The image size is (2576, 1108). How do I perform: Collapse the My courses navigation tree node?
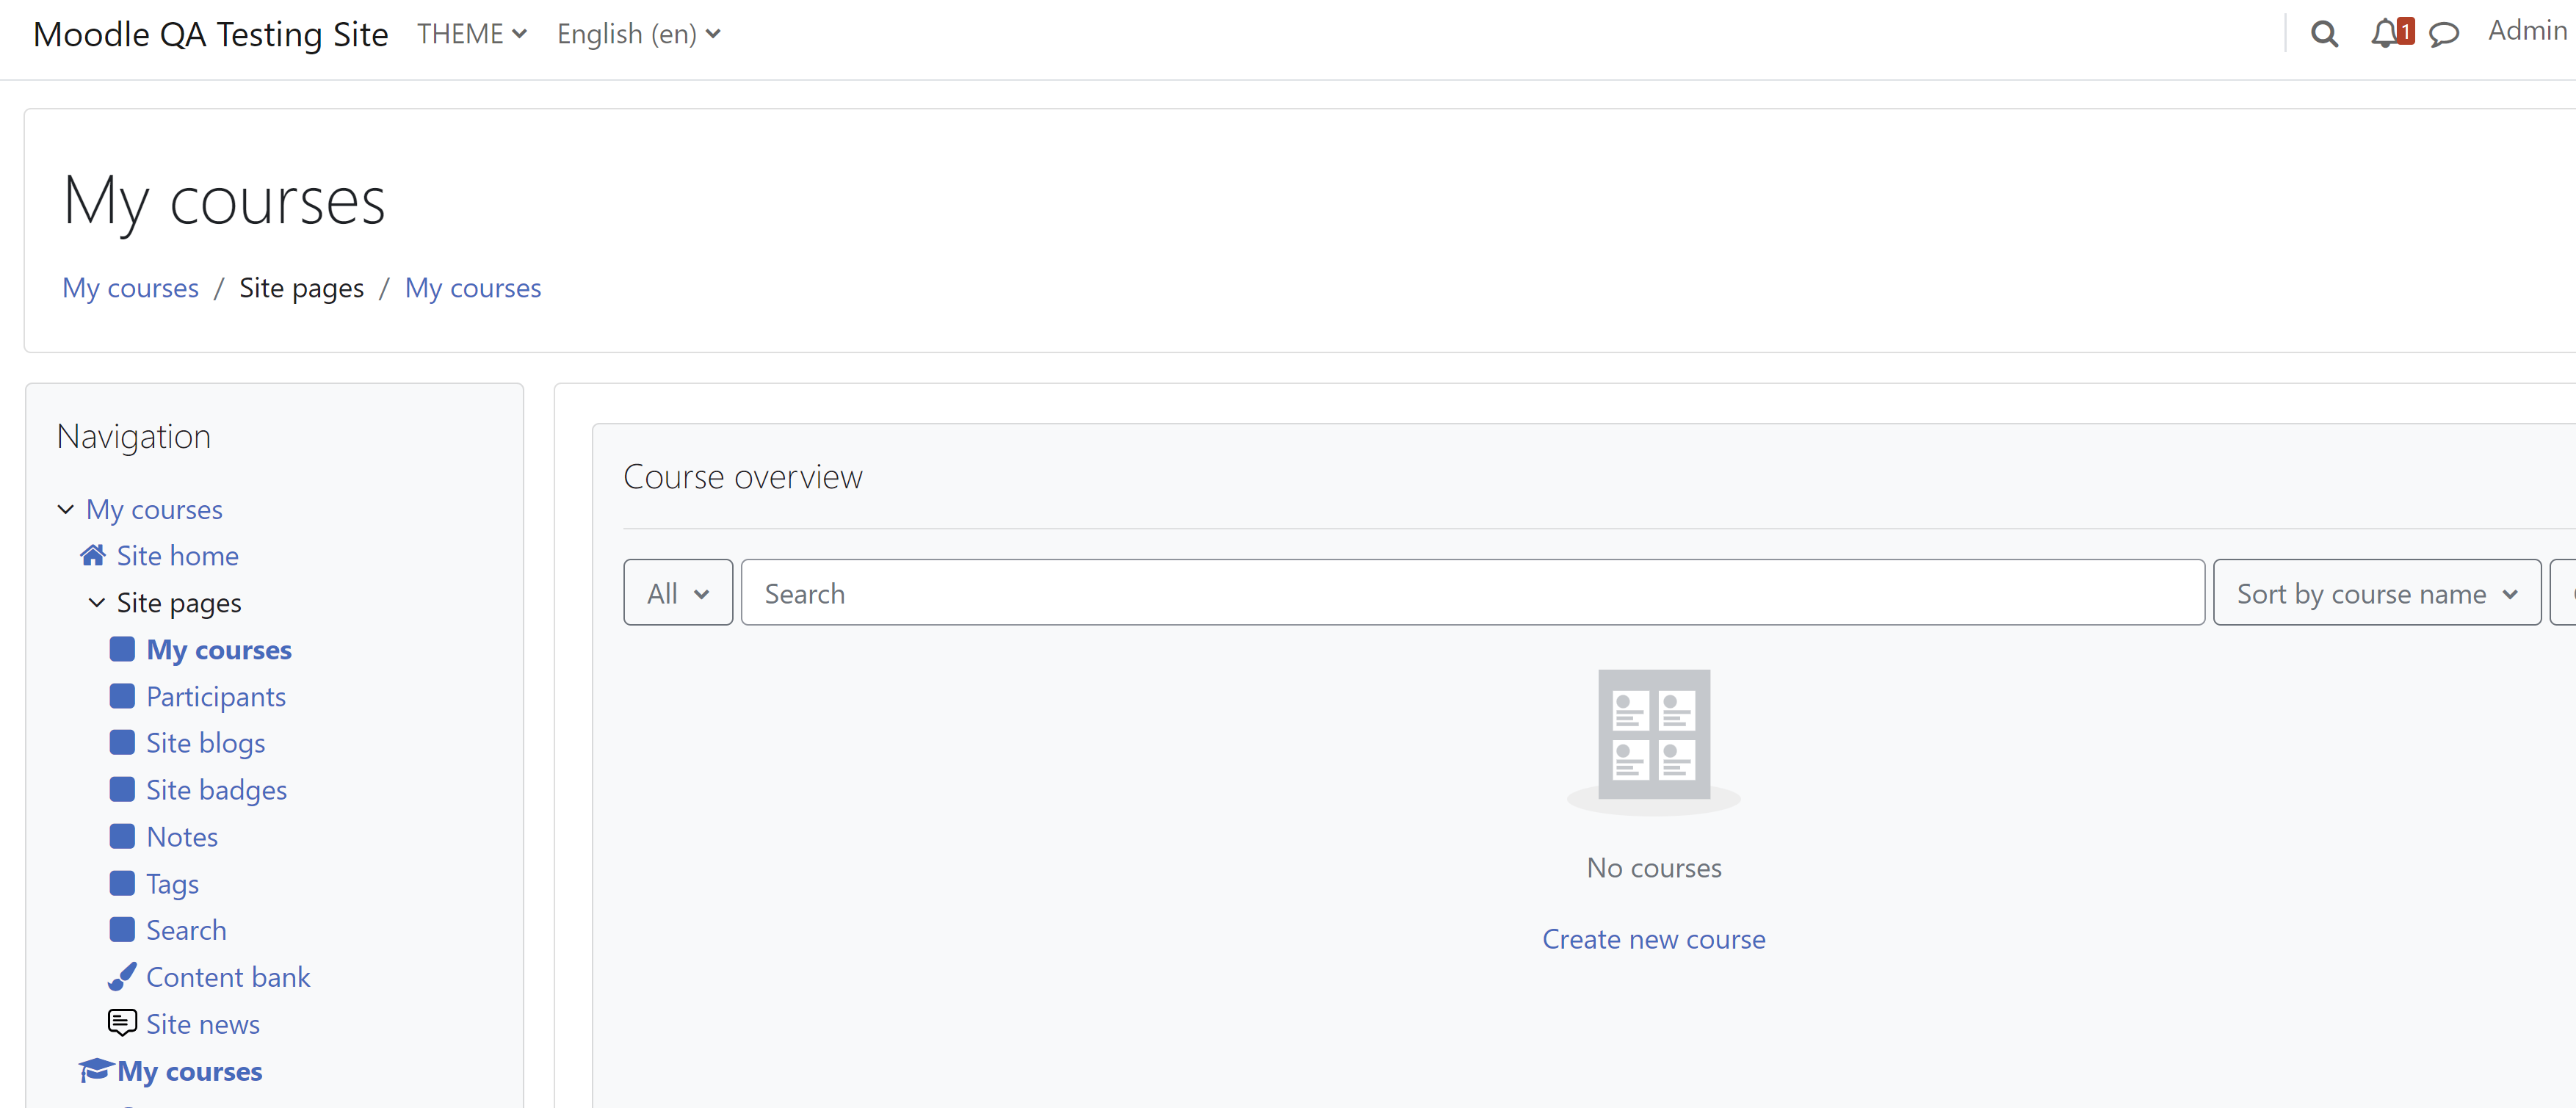click(66, 509)
